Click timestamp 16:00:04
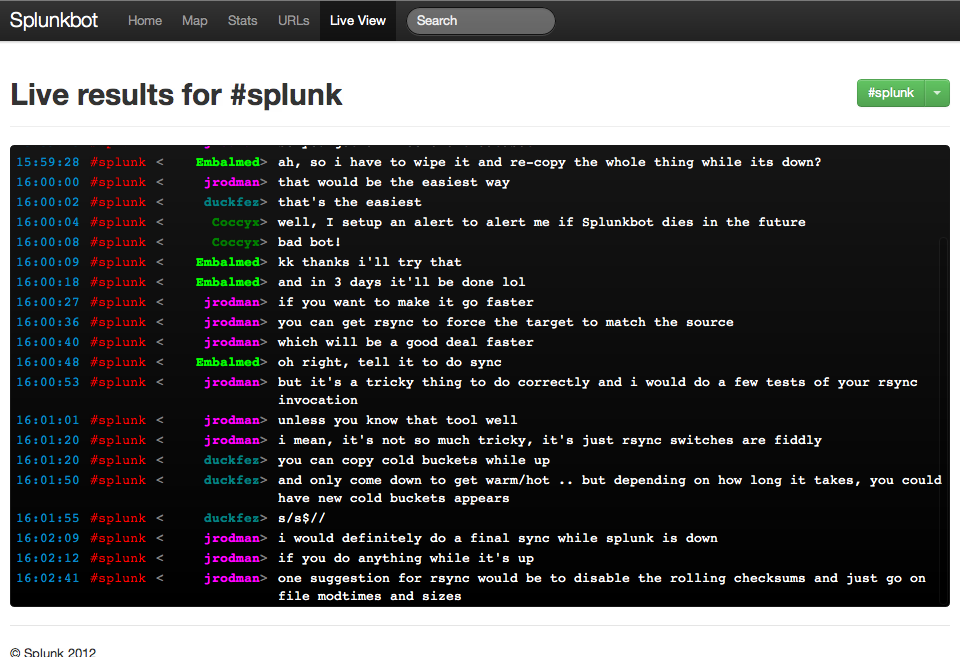Image resolution: width=960 pixels, height=657 pixels. pyautogui.click(x=48, y=222)
